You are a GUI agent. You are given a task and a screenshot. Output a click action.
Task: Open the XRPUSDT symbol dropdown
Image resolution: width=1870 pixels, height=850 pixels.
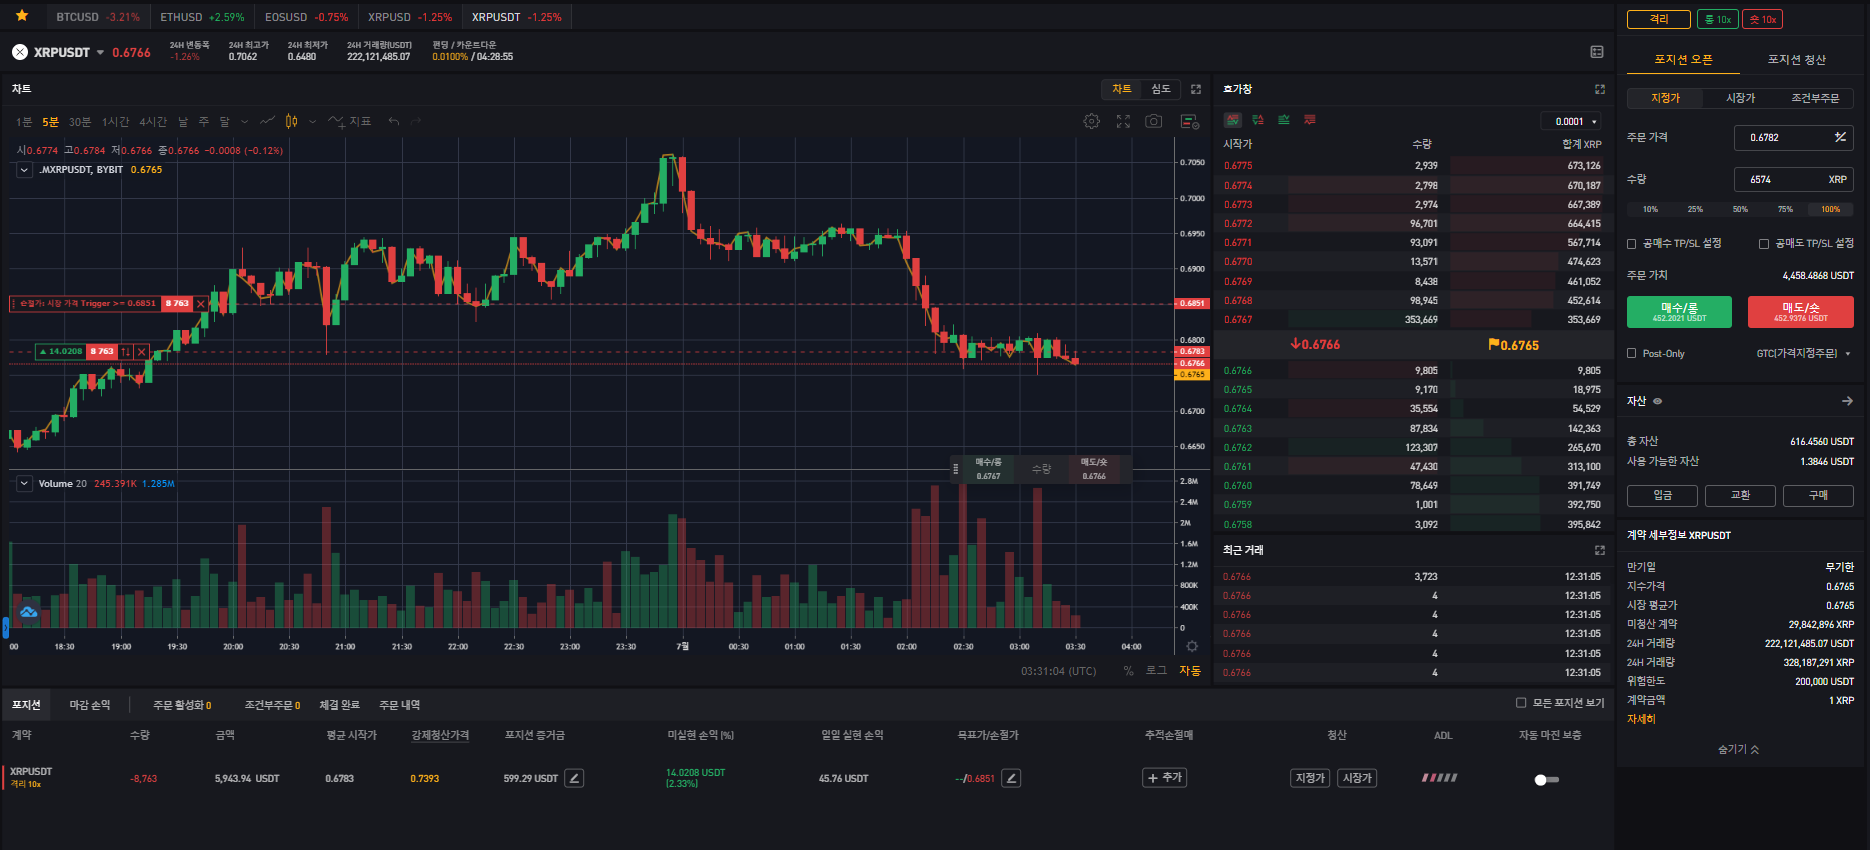click(x=100, y=53)
